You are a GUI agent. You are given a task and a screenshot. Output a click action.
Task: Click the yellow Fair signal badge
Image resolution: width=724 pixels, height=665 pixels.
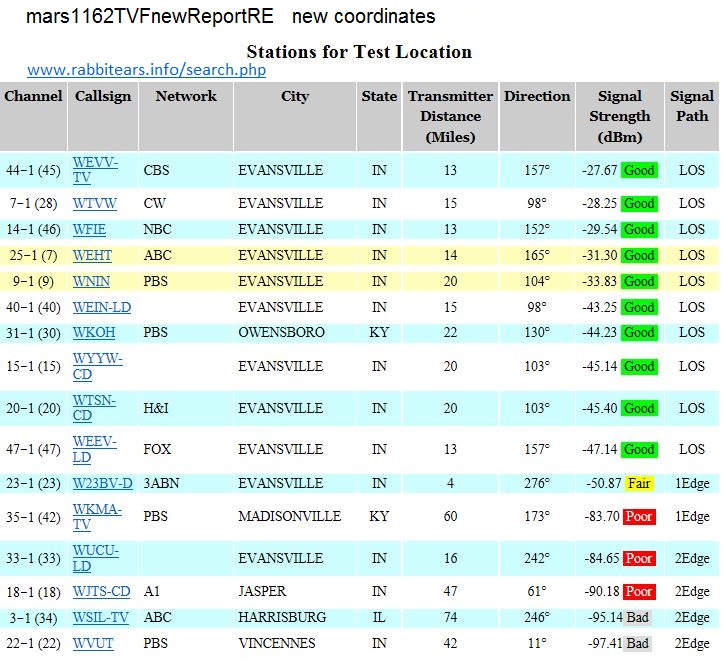(x=639, y=484)
